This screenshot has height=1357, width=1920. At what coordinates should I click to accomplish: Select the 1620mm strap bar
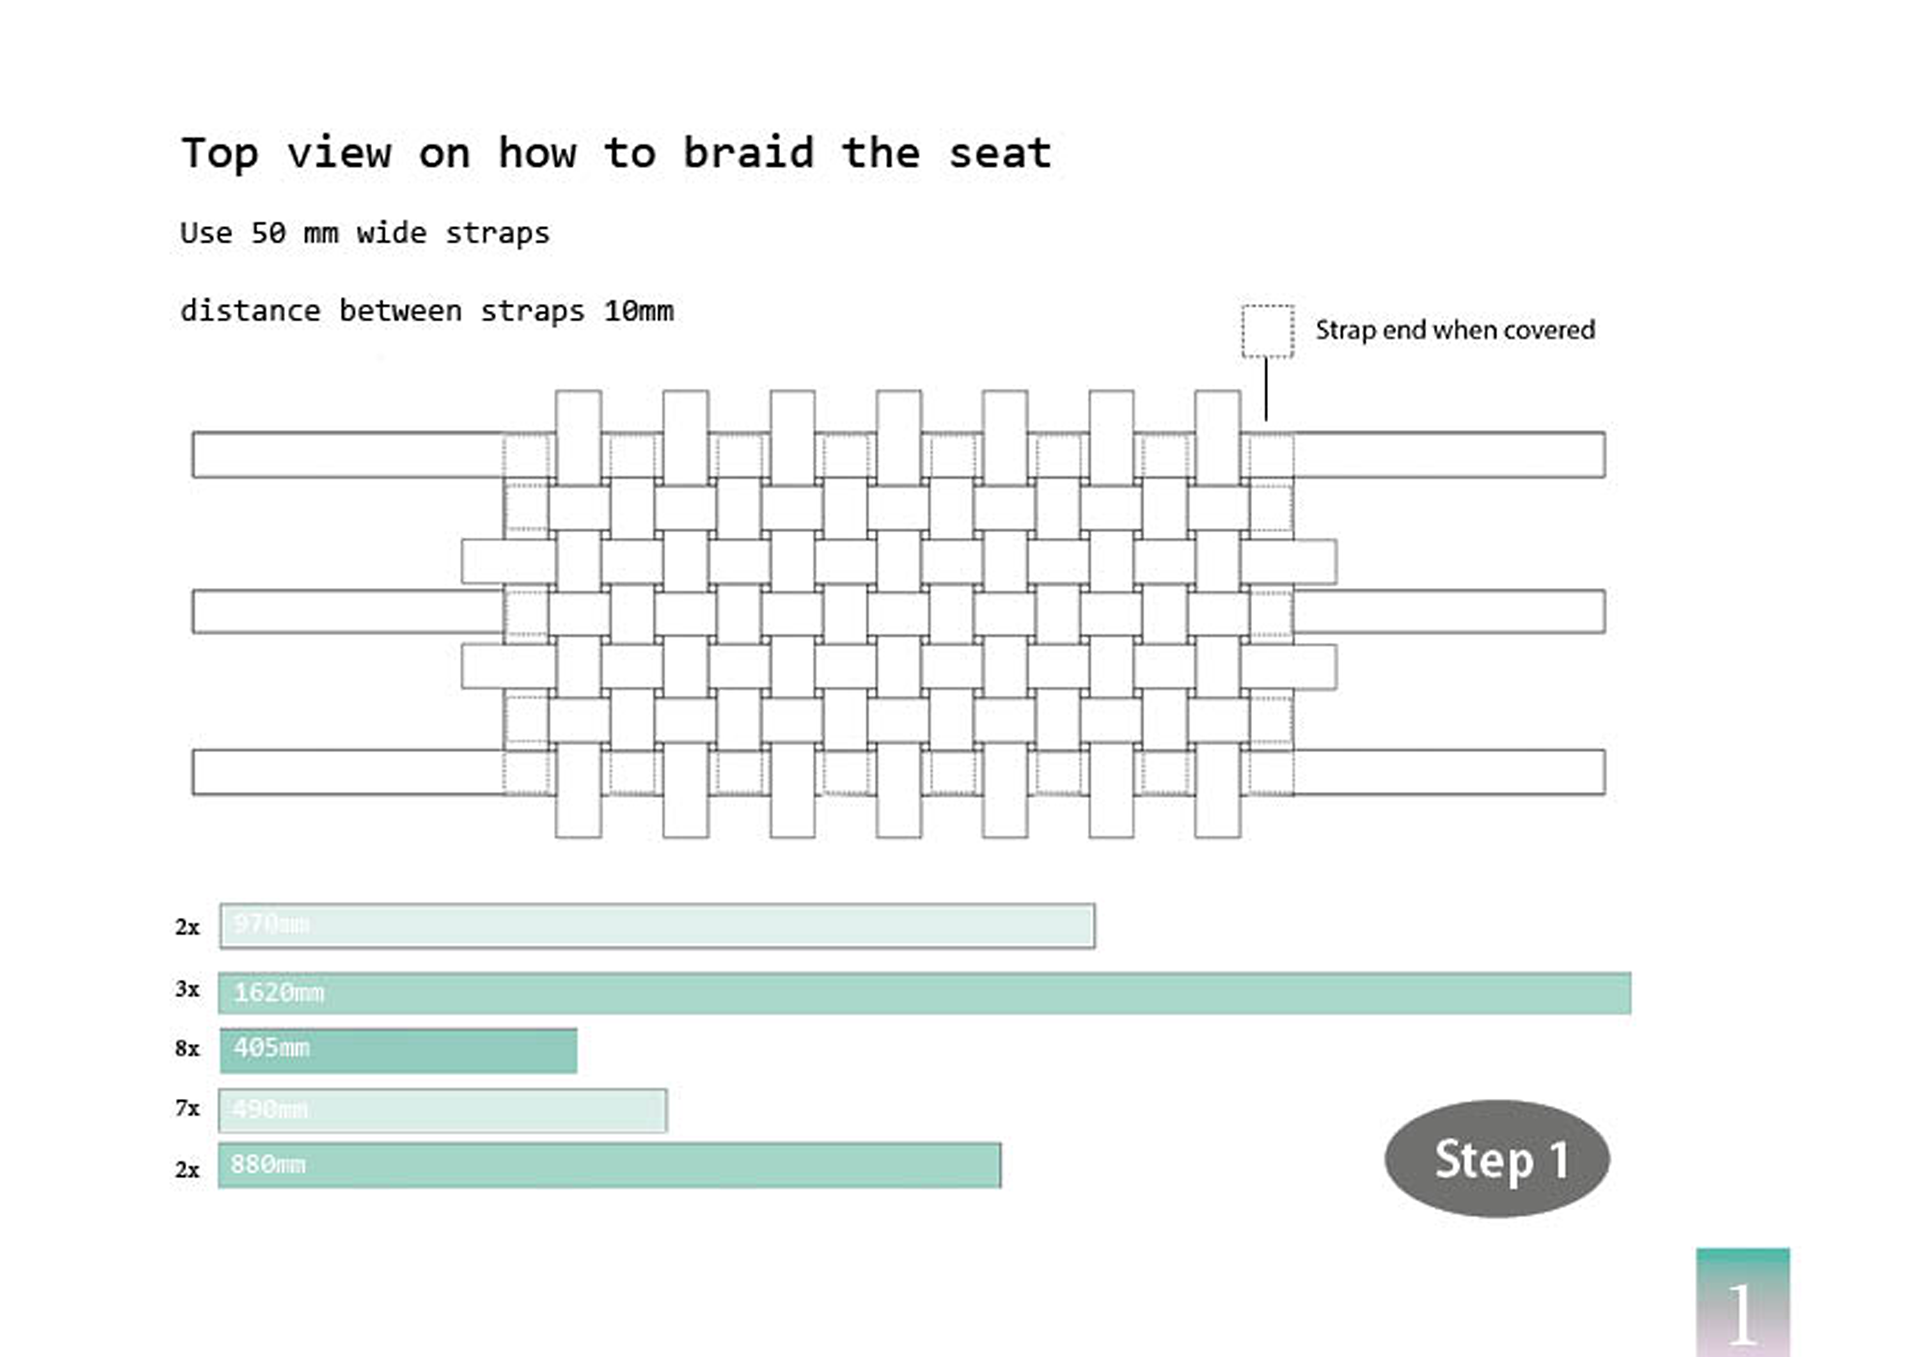coord(925,993)
